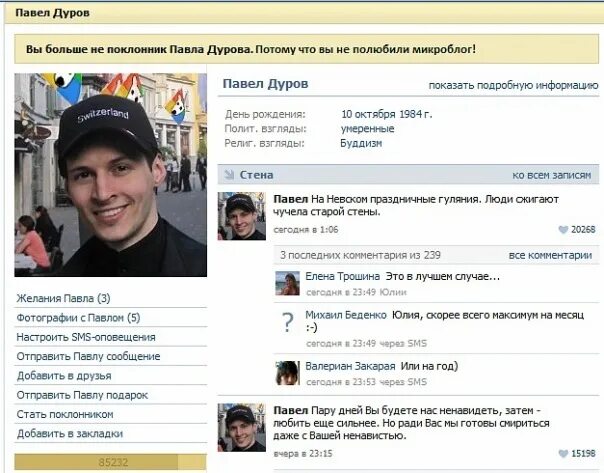604x473 pixels.
Task: Open Желания Павла (3)
Action: coord(64,299)
